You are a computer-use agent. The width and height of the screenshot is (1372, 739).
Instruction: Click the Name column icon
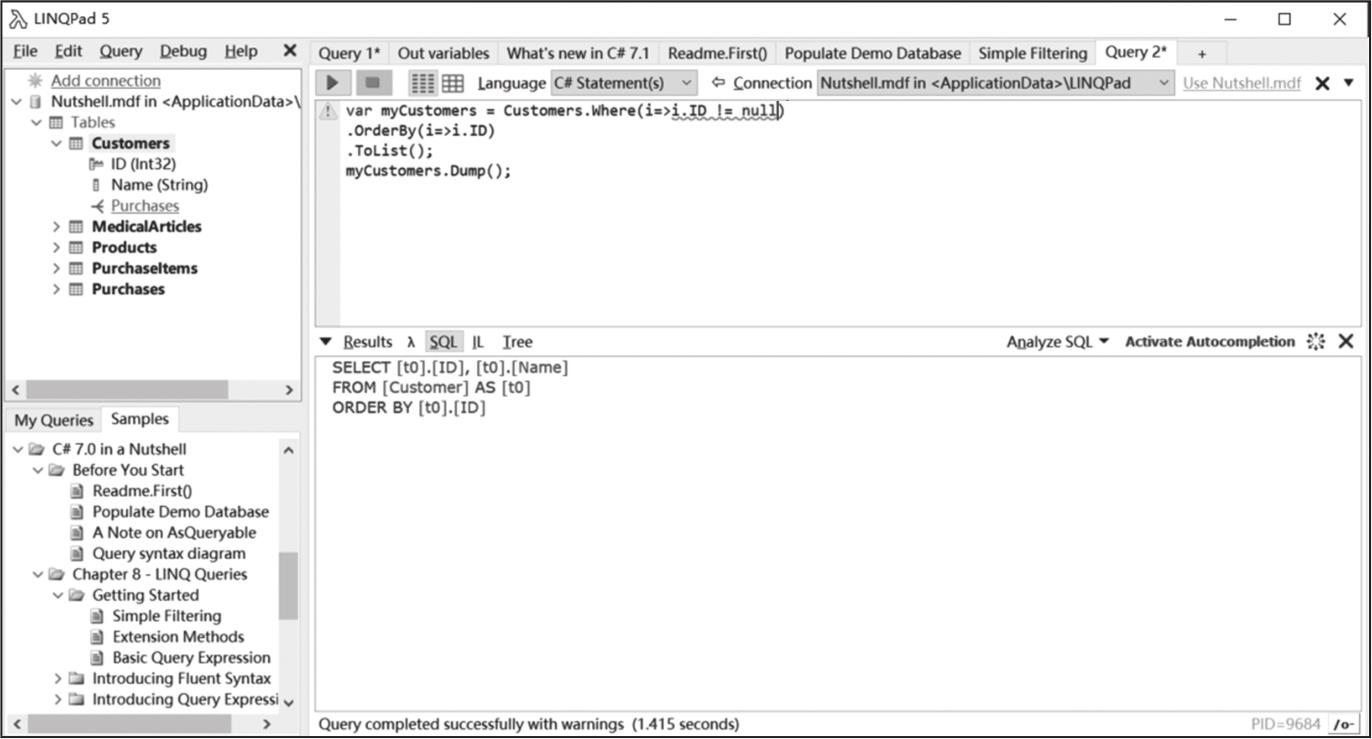click(96, 185)
